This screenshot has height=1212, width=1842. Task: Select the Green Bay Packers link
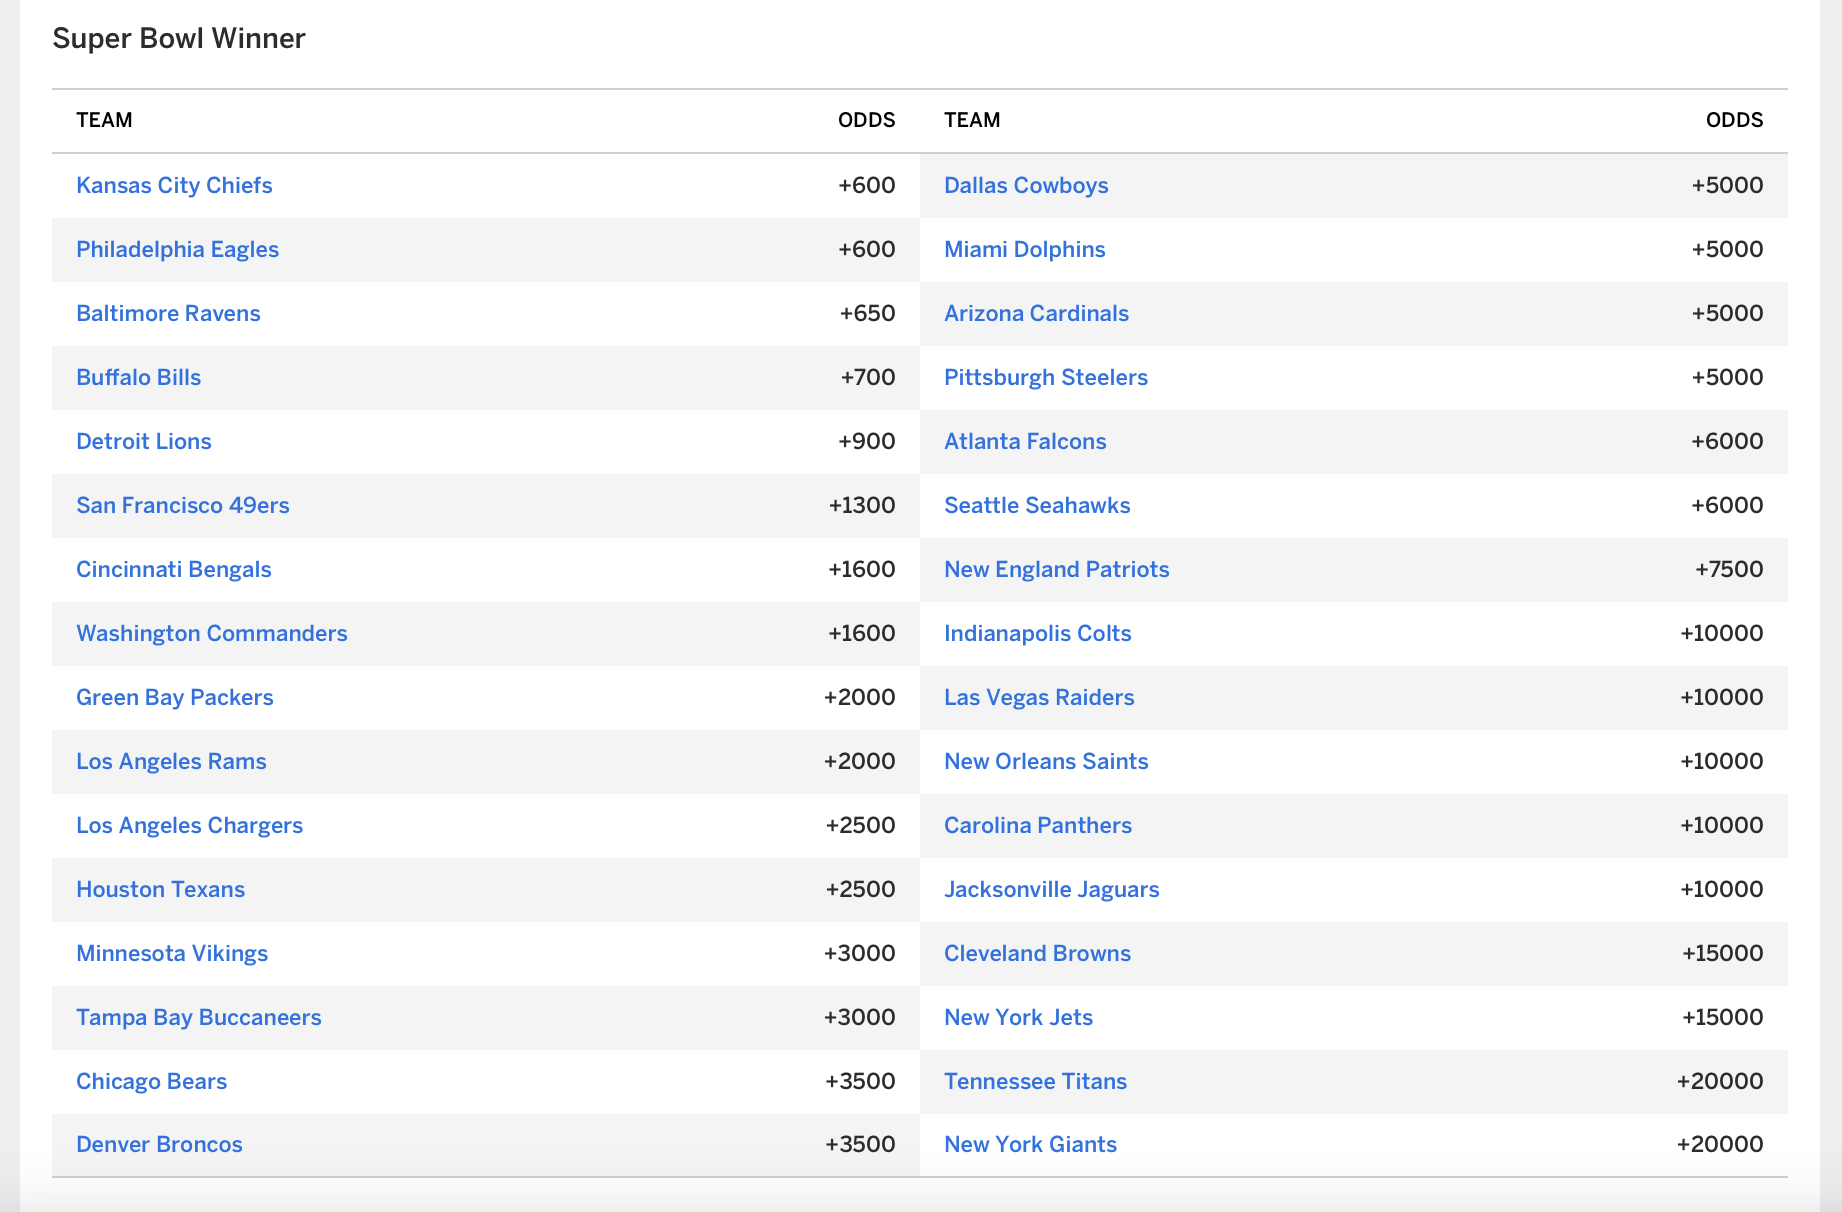pyautogui.click(x=174, y=697)
